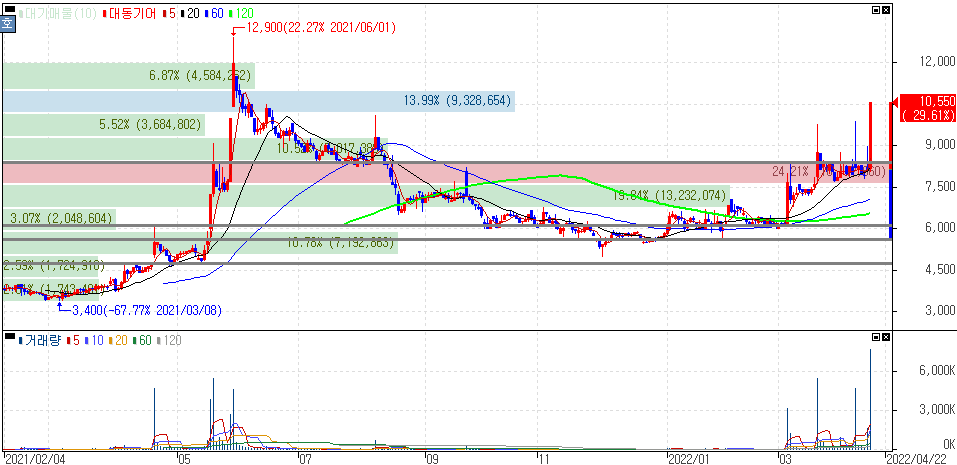Click the 10.78% volume profile label
Screen dimensions: 957x465
pos(341,242)
